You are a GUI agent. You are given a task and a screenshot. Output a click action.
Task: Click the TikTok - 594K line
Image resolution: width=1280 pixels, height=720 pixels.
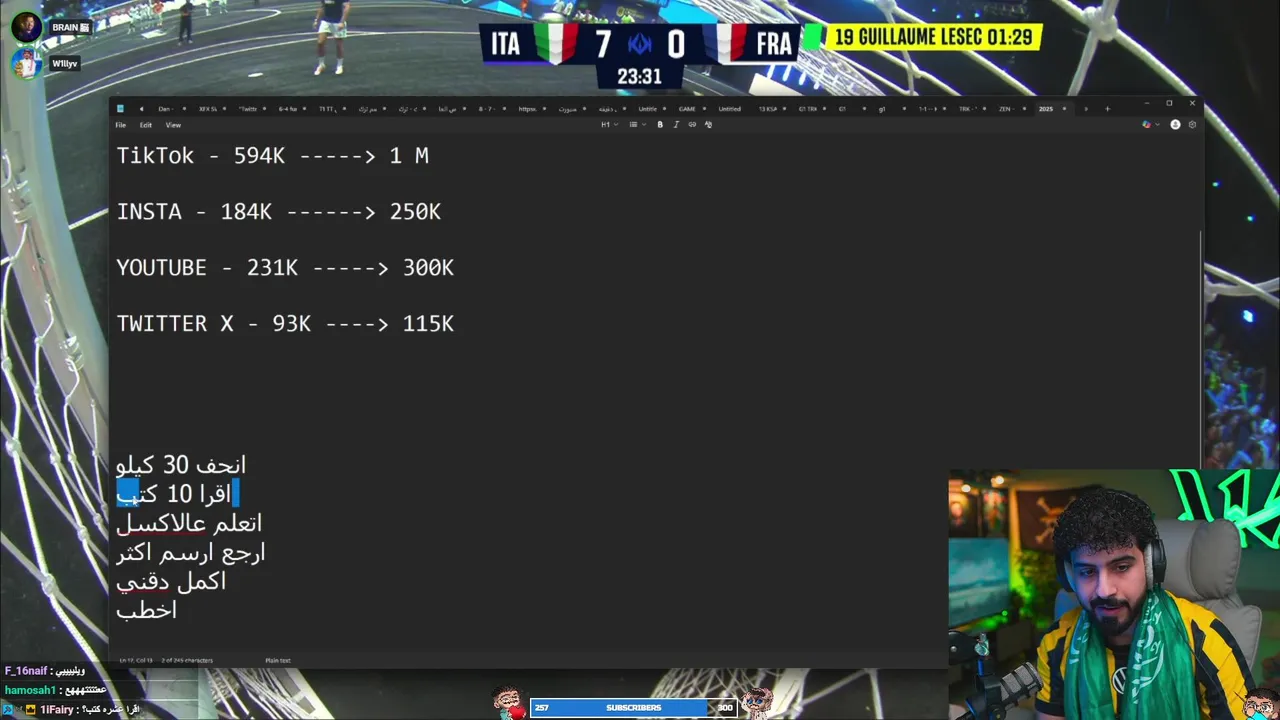(272, 156)
